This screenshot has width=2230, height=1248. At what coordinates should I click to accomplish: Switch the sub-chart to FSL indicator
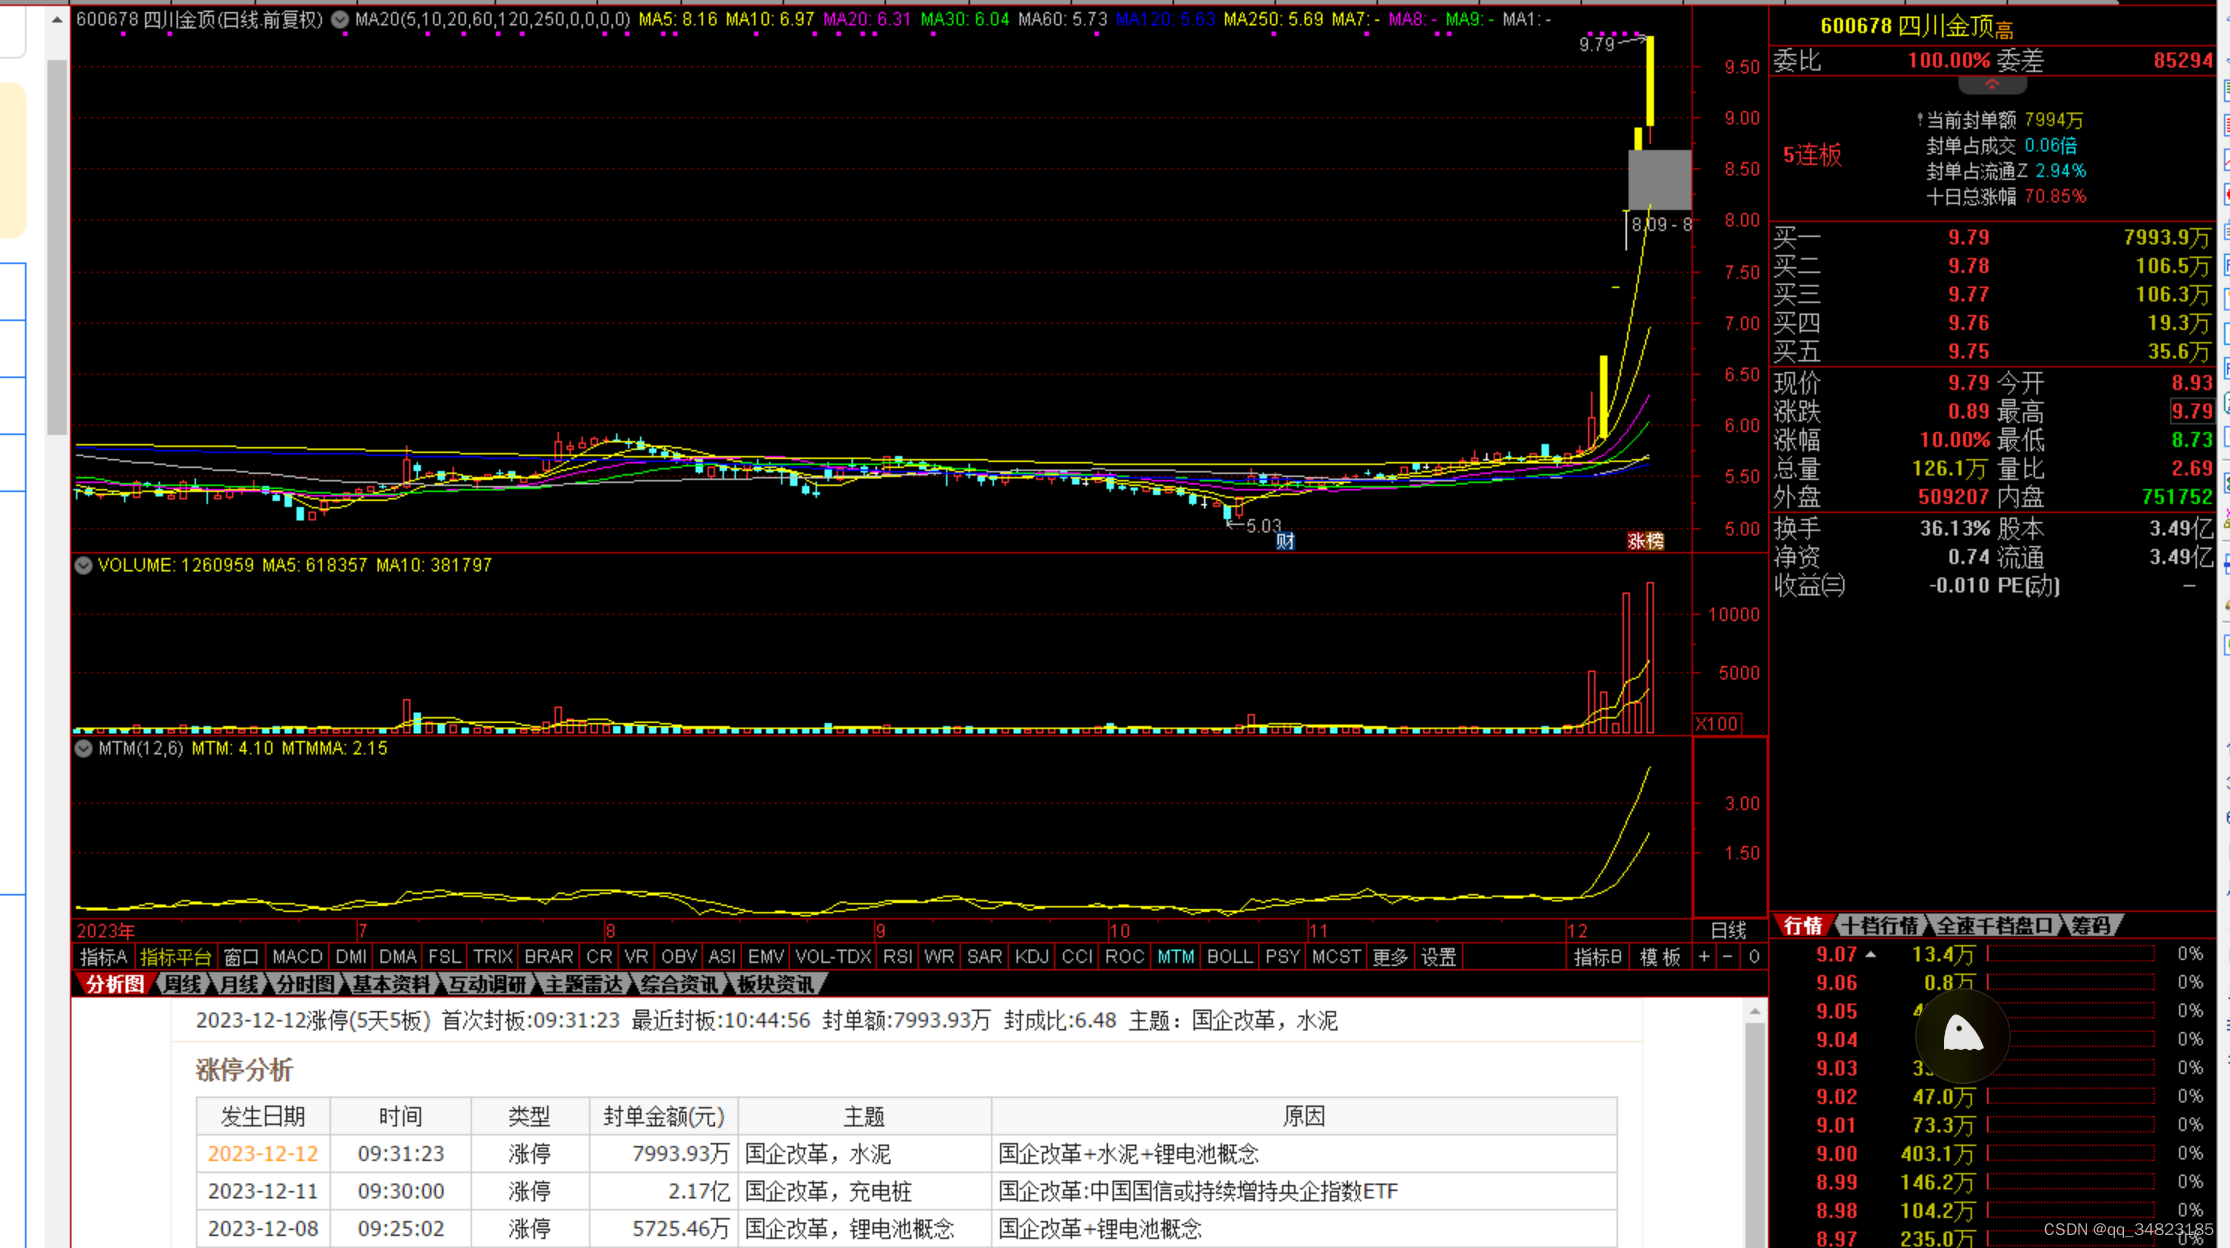pyautogui.click(x=444, y=957)
